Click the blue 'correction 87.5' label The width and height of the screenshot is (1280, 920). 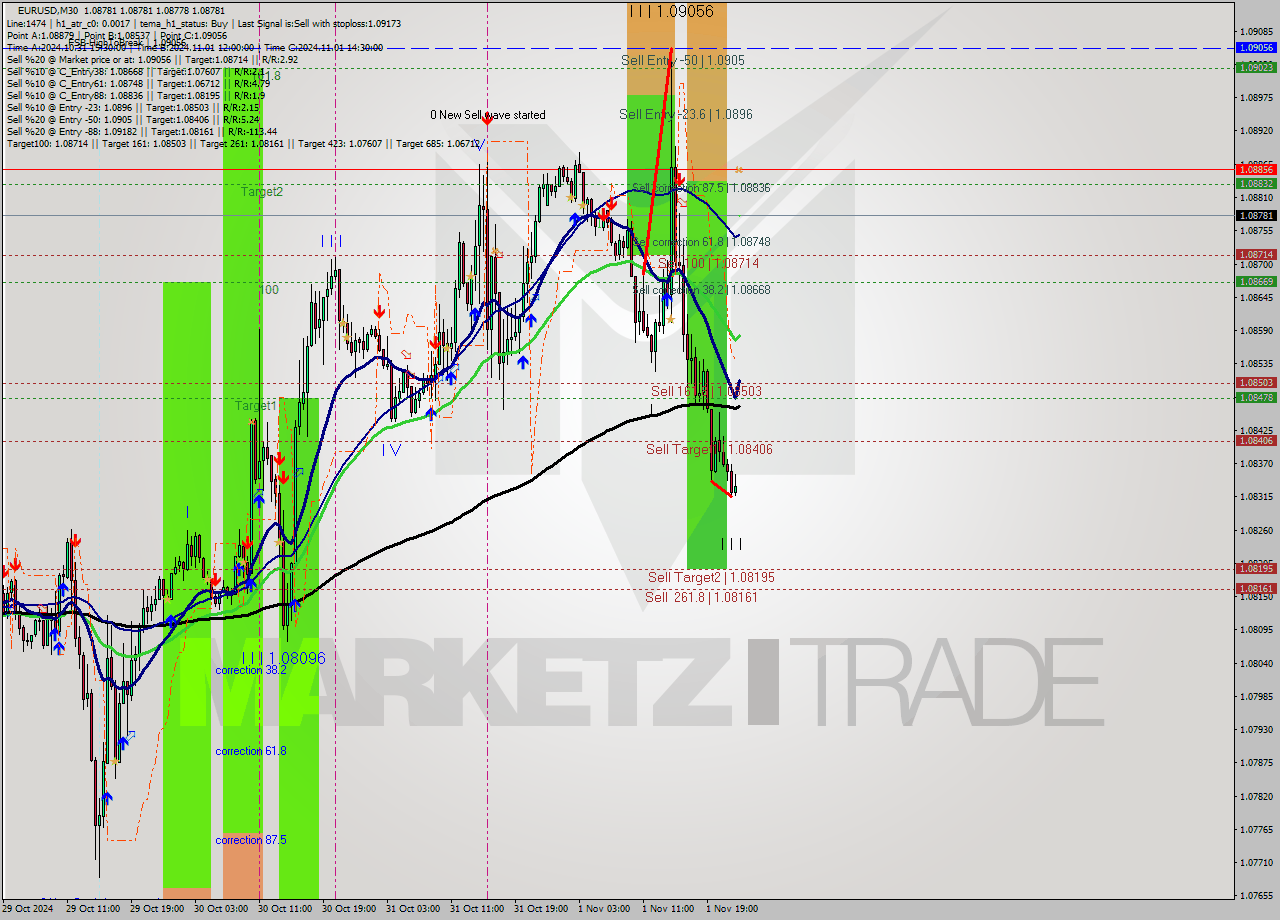pos(251,840)
